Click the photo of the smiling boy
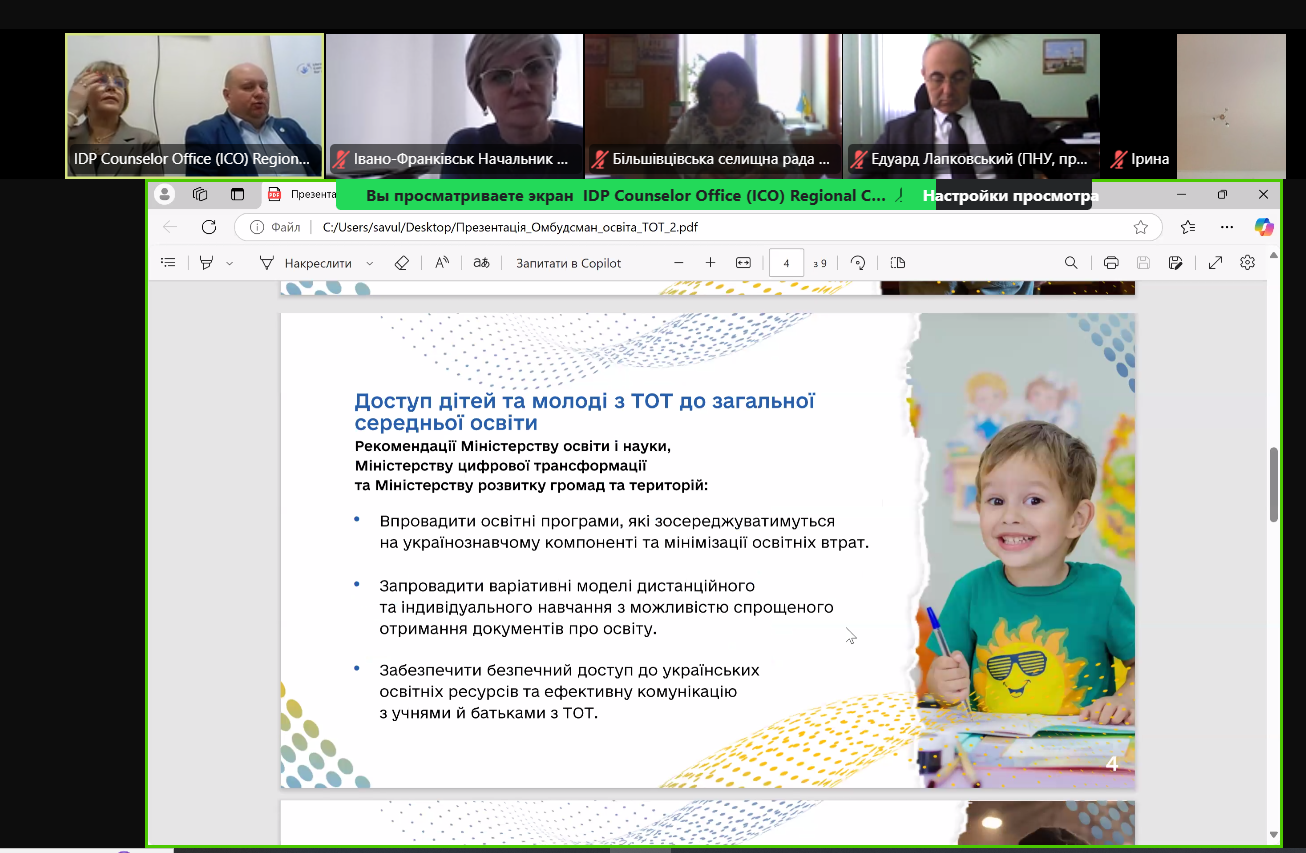 [x=1025, y=550]
